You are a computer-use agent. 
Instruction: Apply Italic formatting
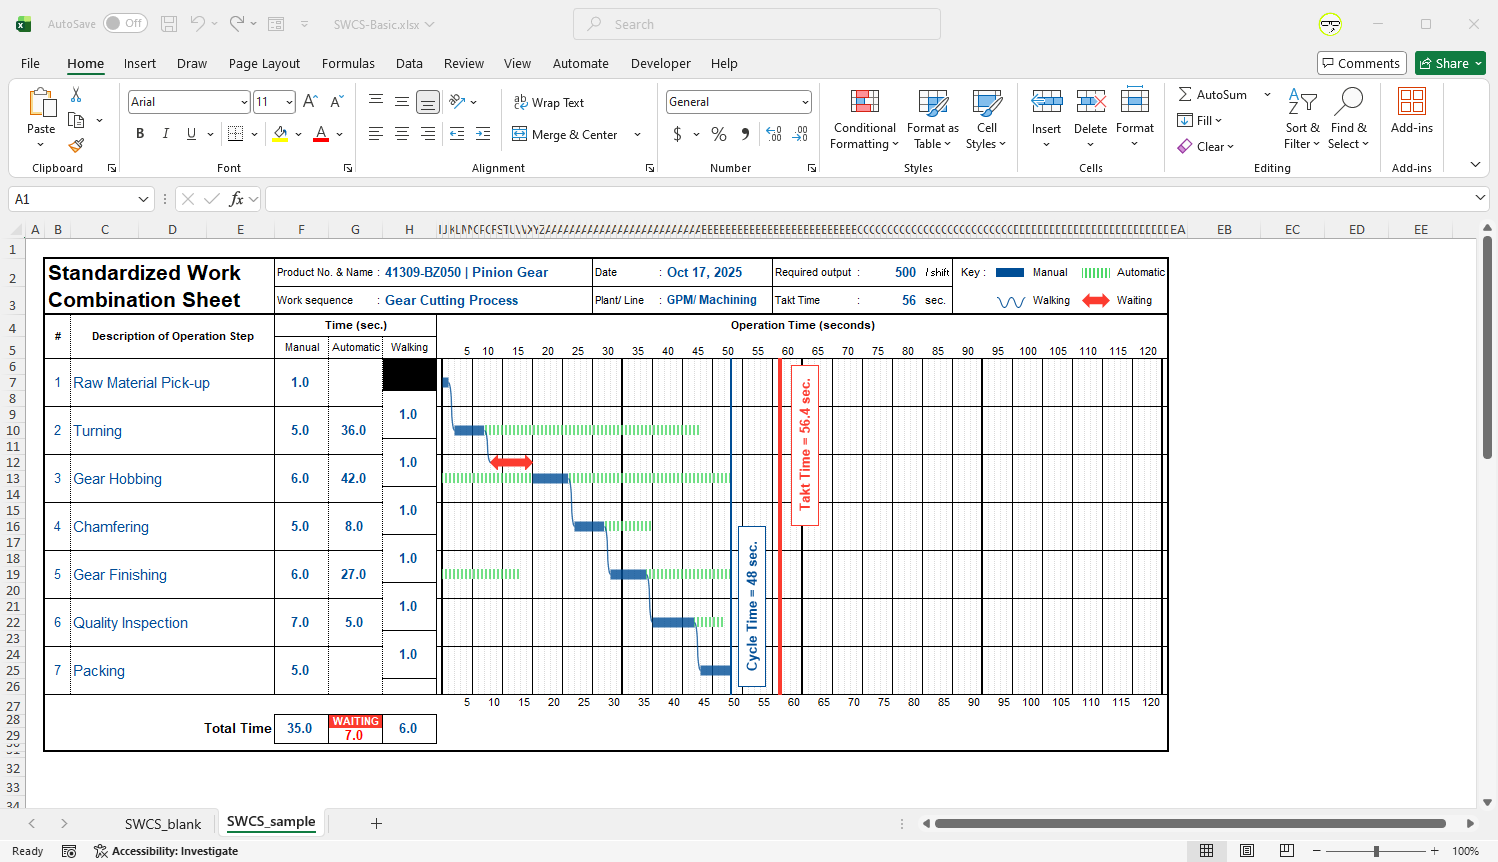pyautogui.click(x=165, y=134)
